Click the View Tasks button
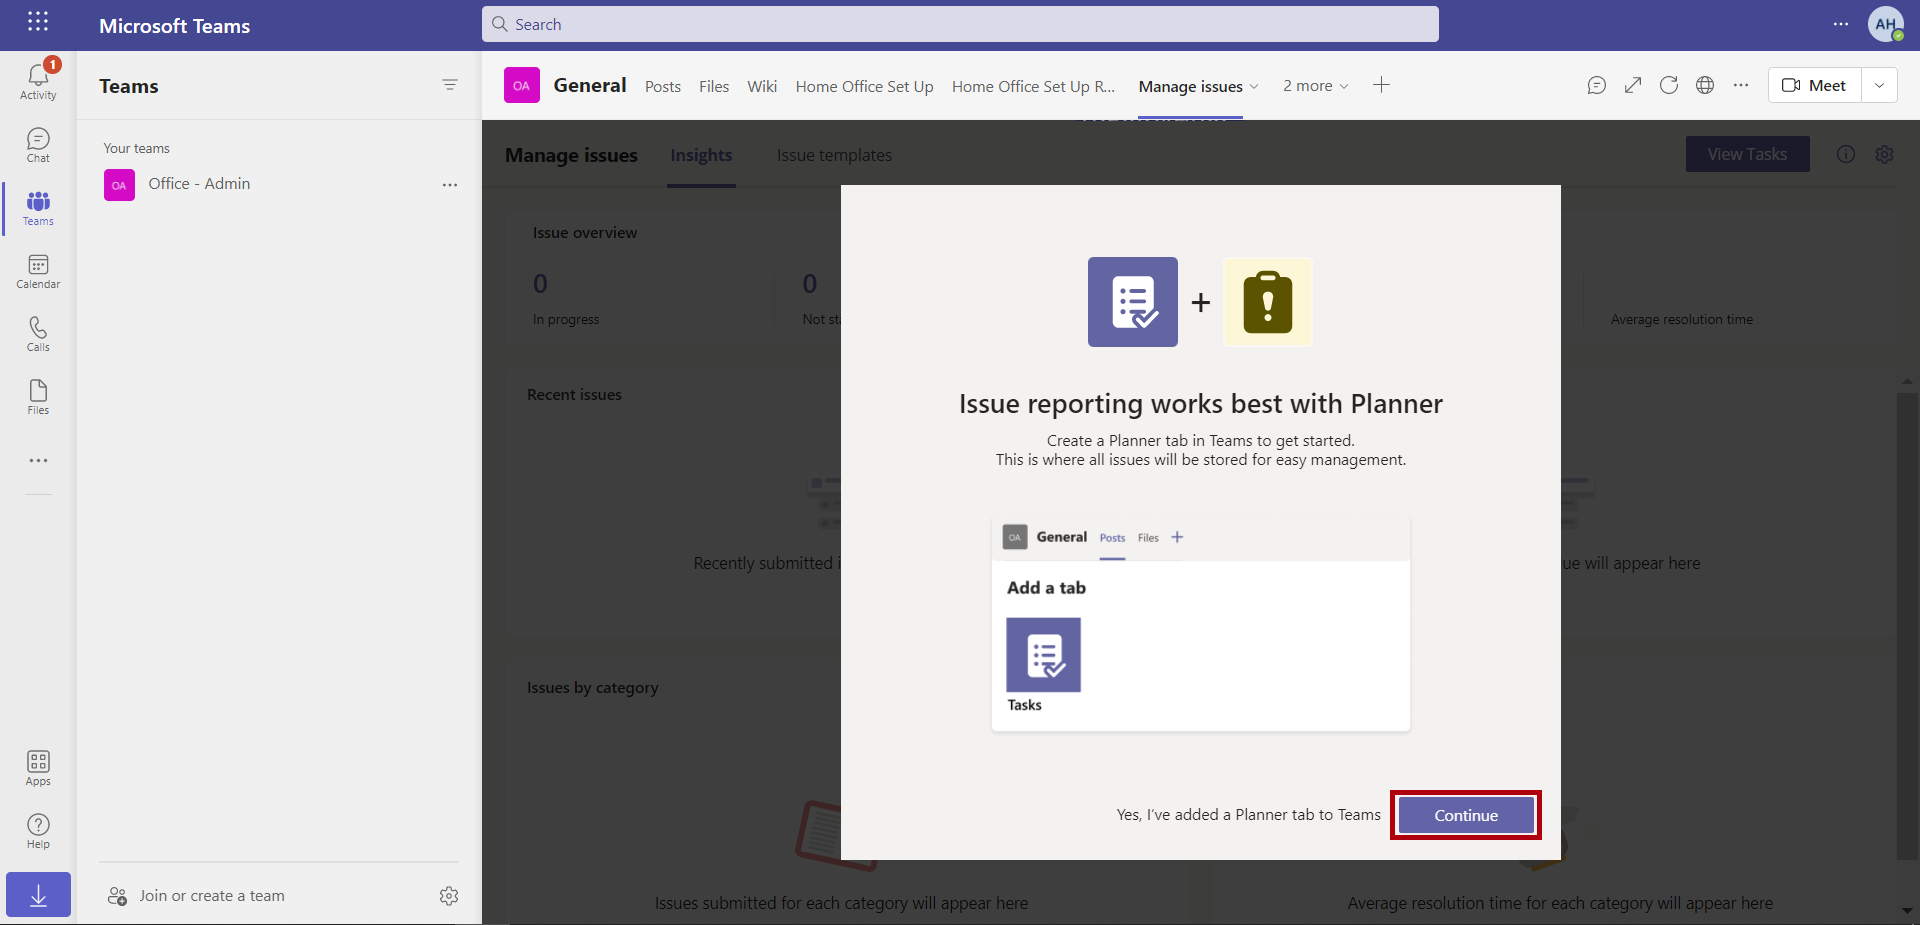The width and height of the screenshot is (1920, 925). [1747, 154]
